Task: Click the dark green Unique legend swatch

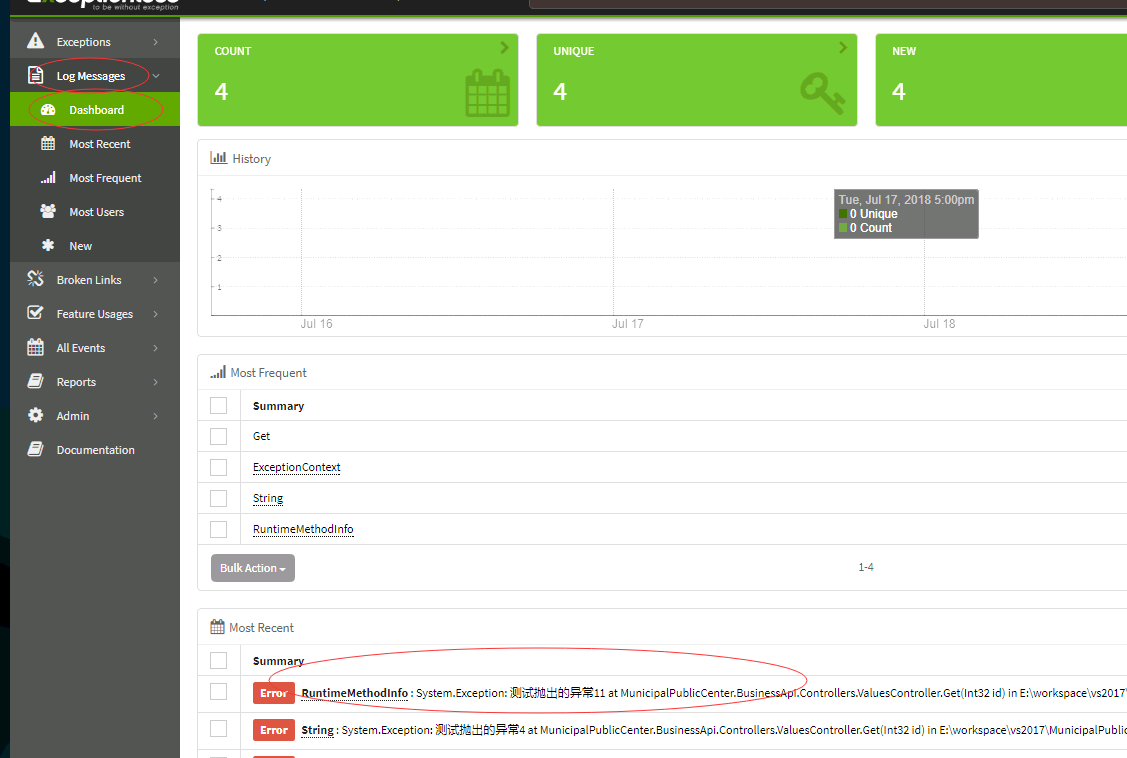Action: 843,213
